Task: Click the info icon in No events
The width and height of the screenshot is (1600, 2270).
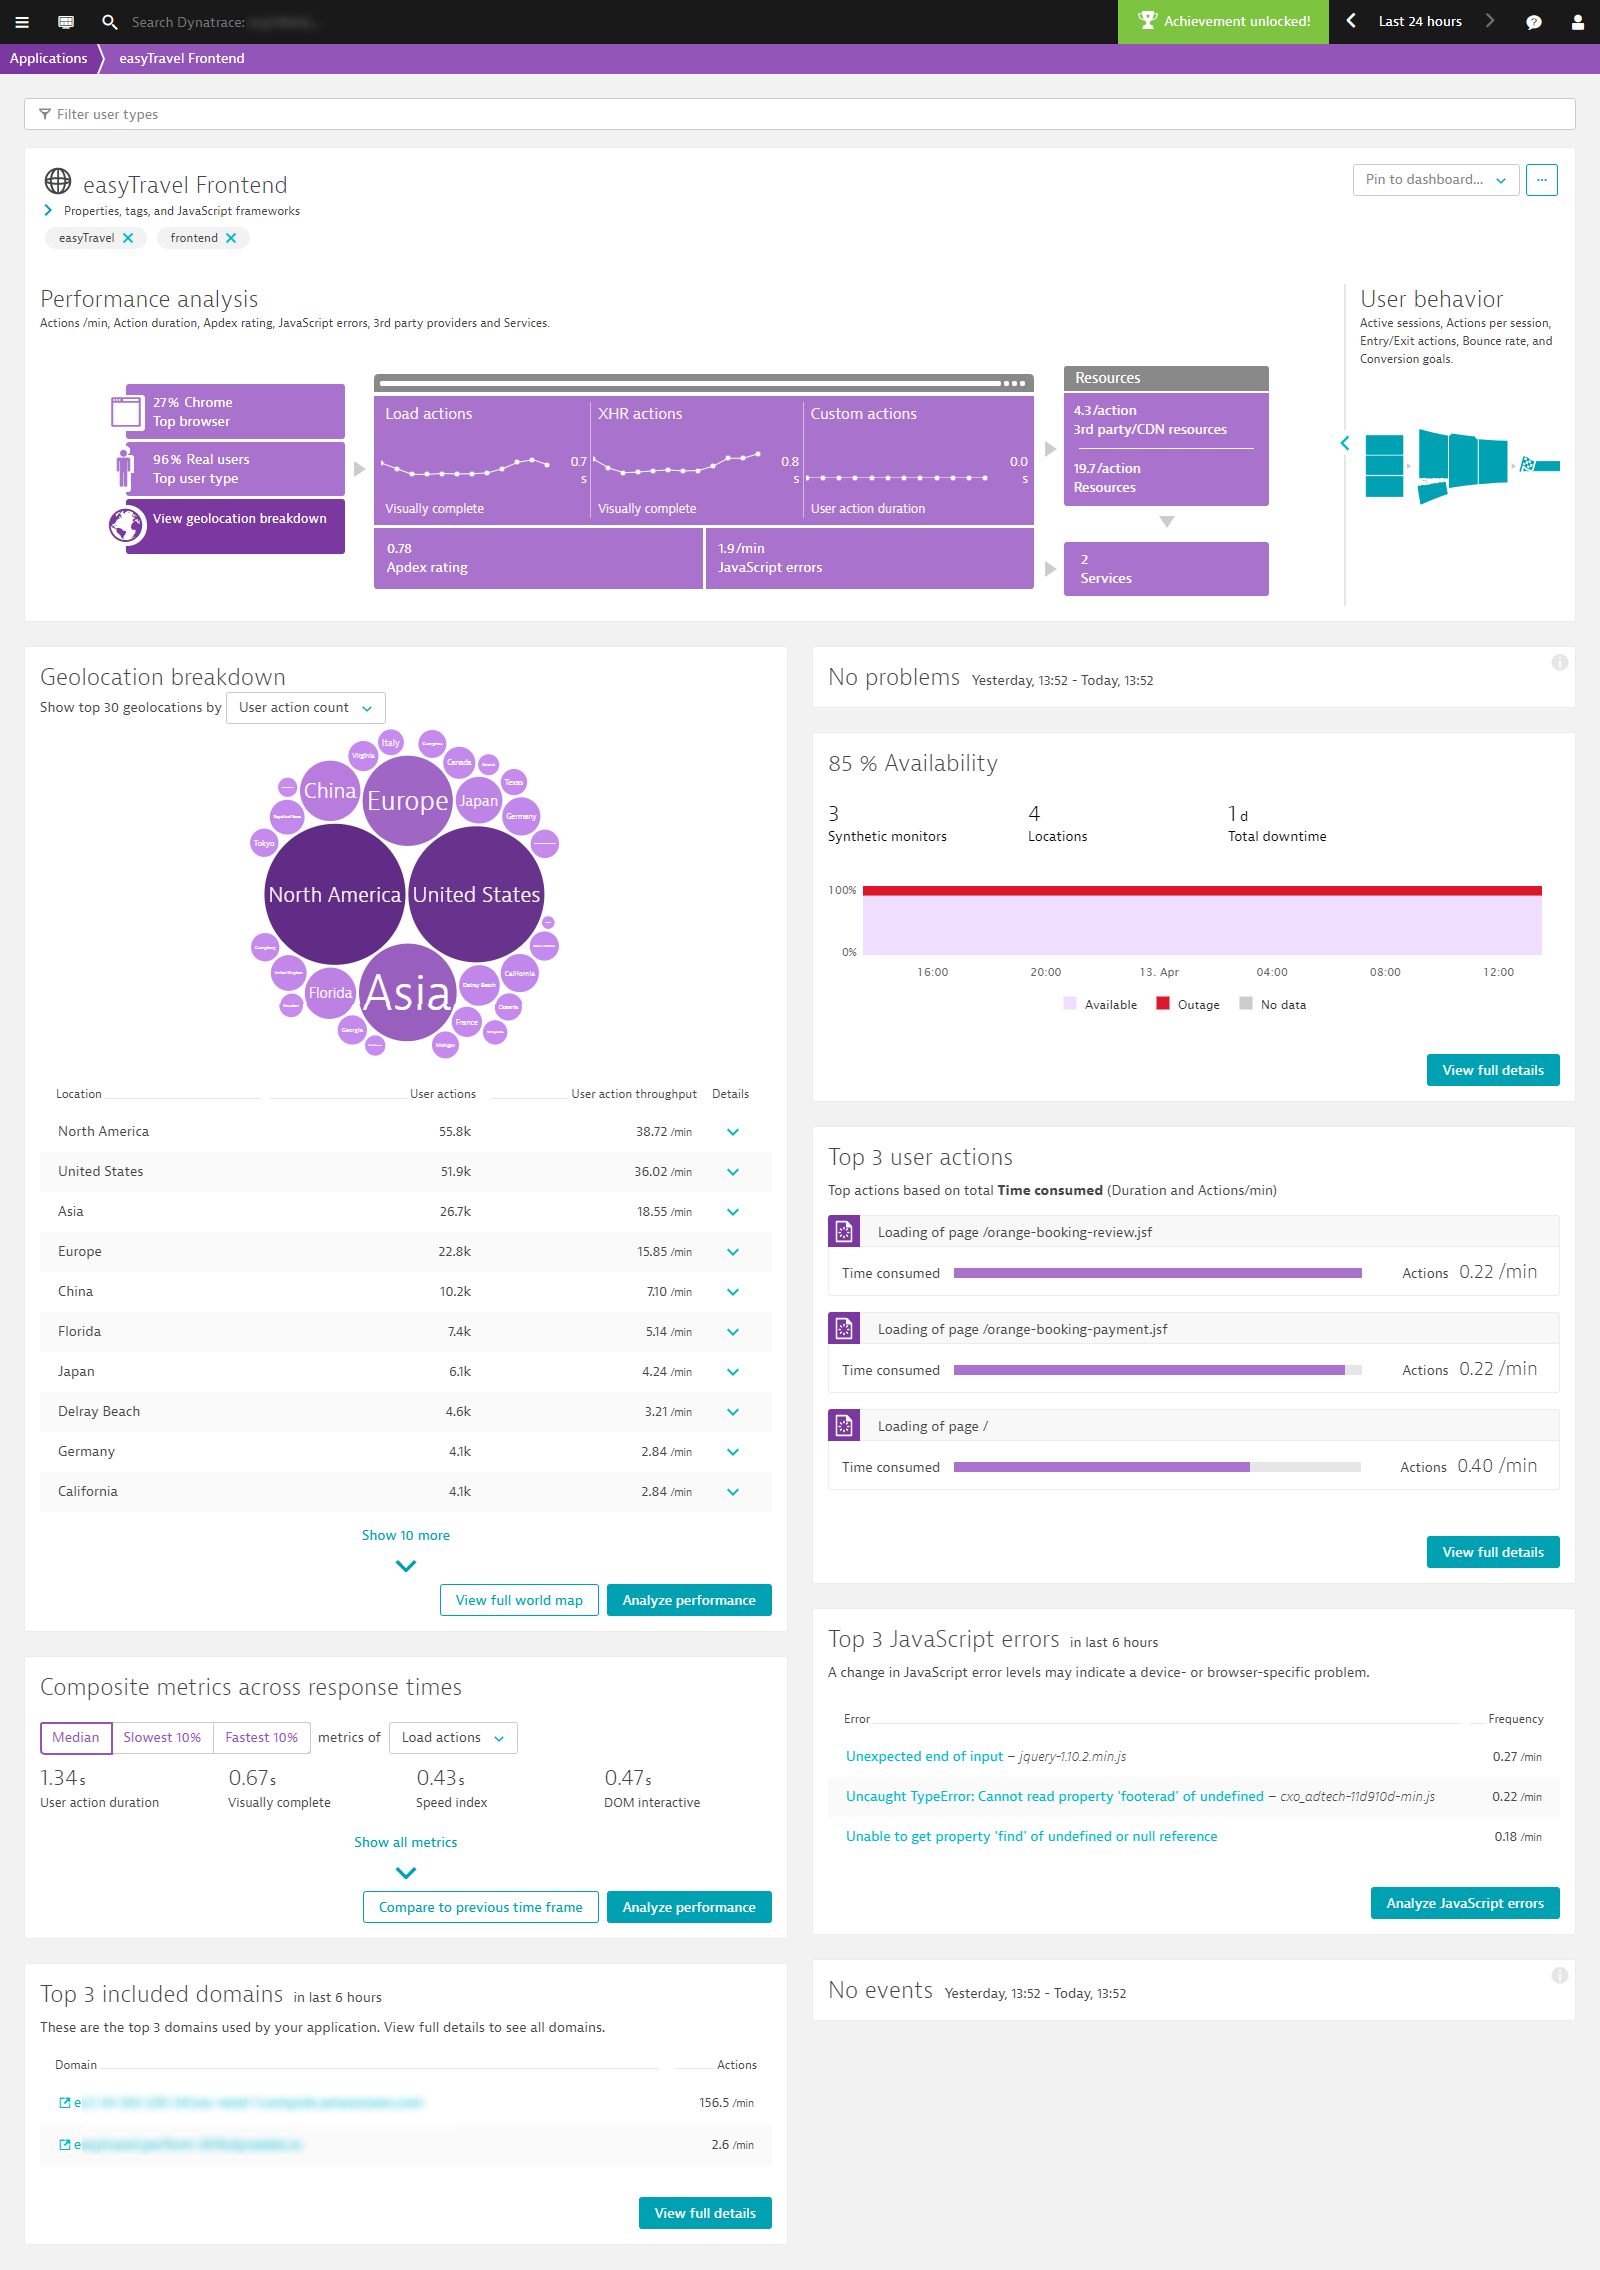Action: [1559, 1975]
